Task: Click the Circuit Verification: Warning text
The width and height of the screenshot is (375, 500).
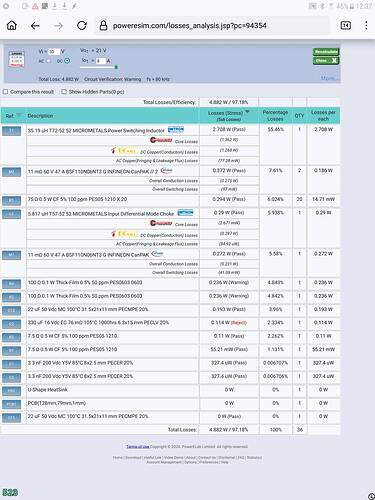Action: point(113,79)
